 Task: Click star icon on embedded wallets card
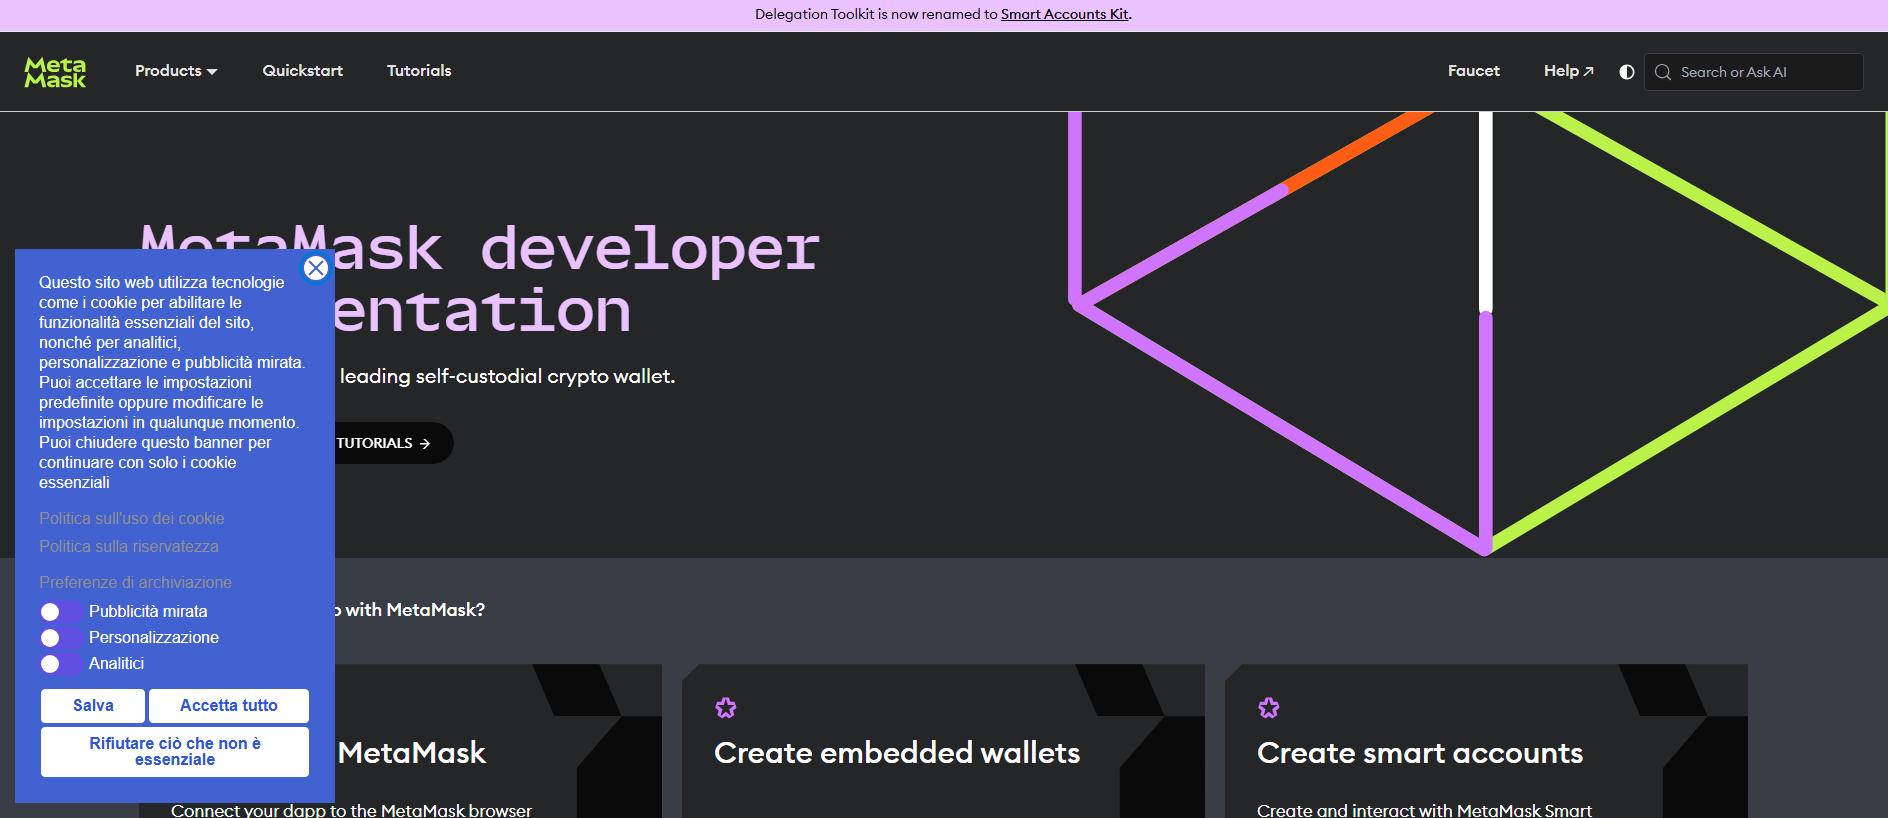click(x=726, y=708)
